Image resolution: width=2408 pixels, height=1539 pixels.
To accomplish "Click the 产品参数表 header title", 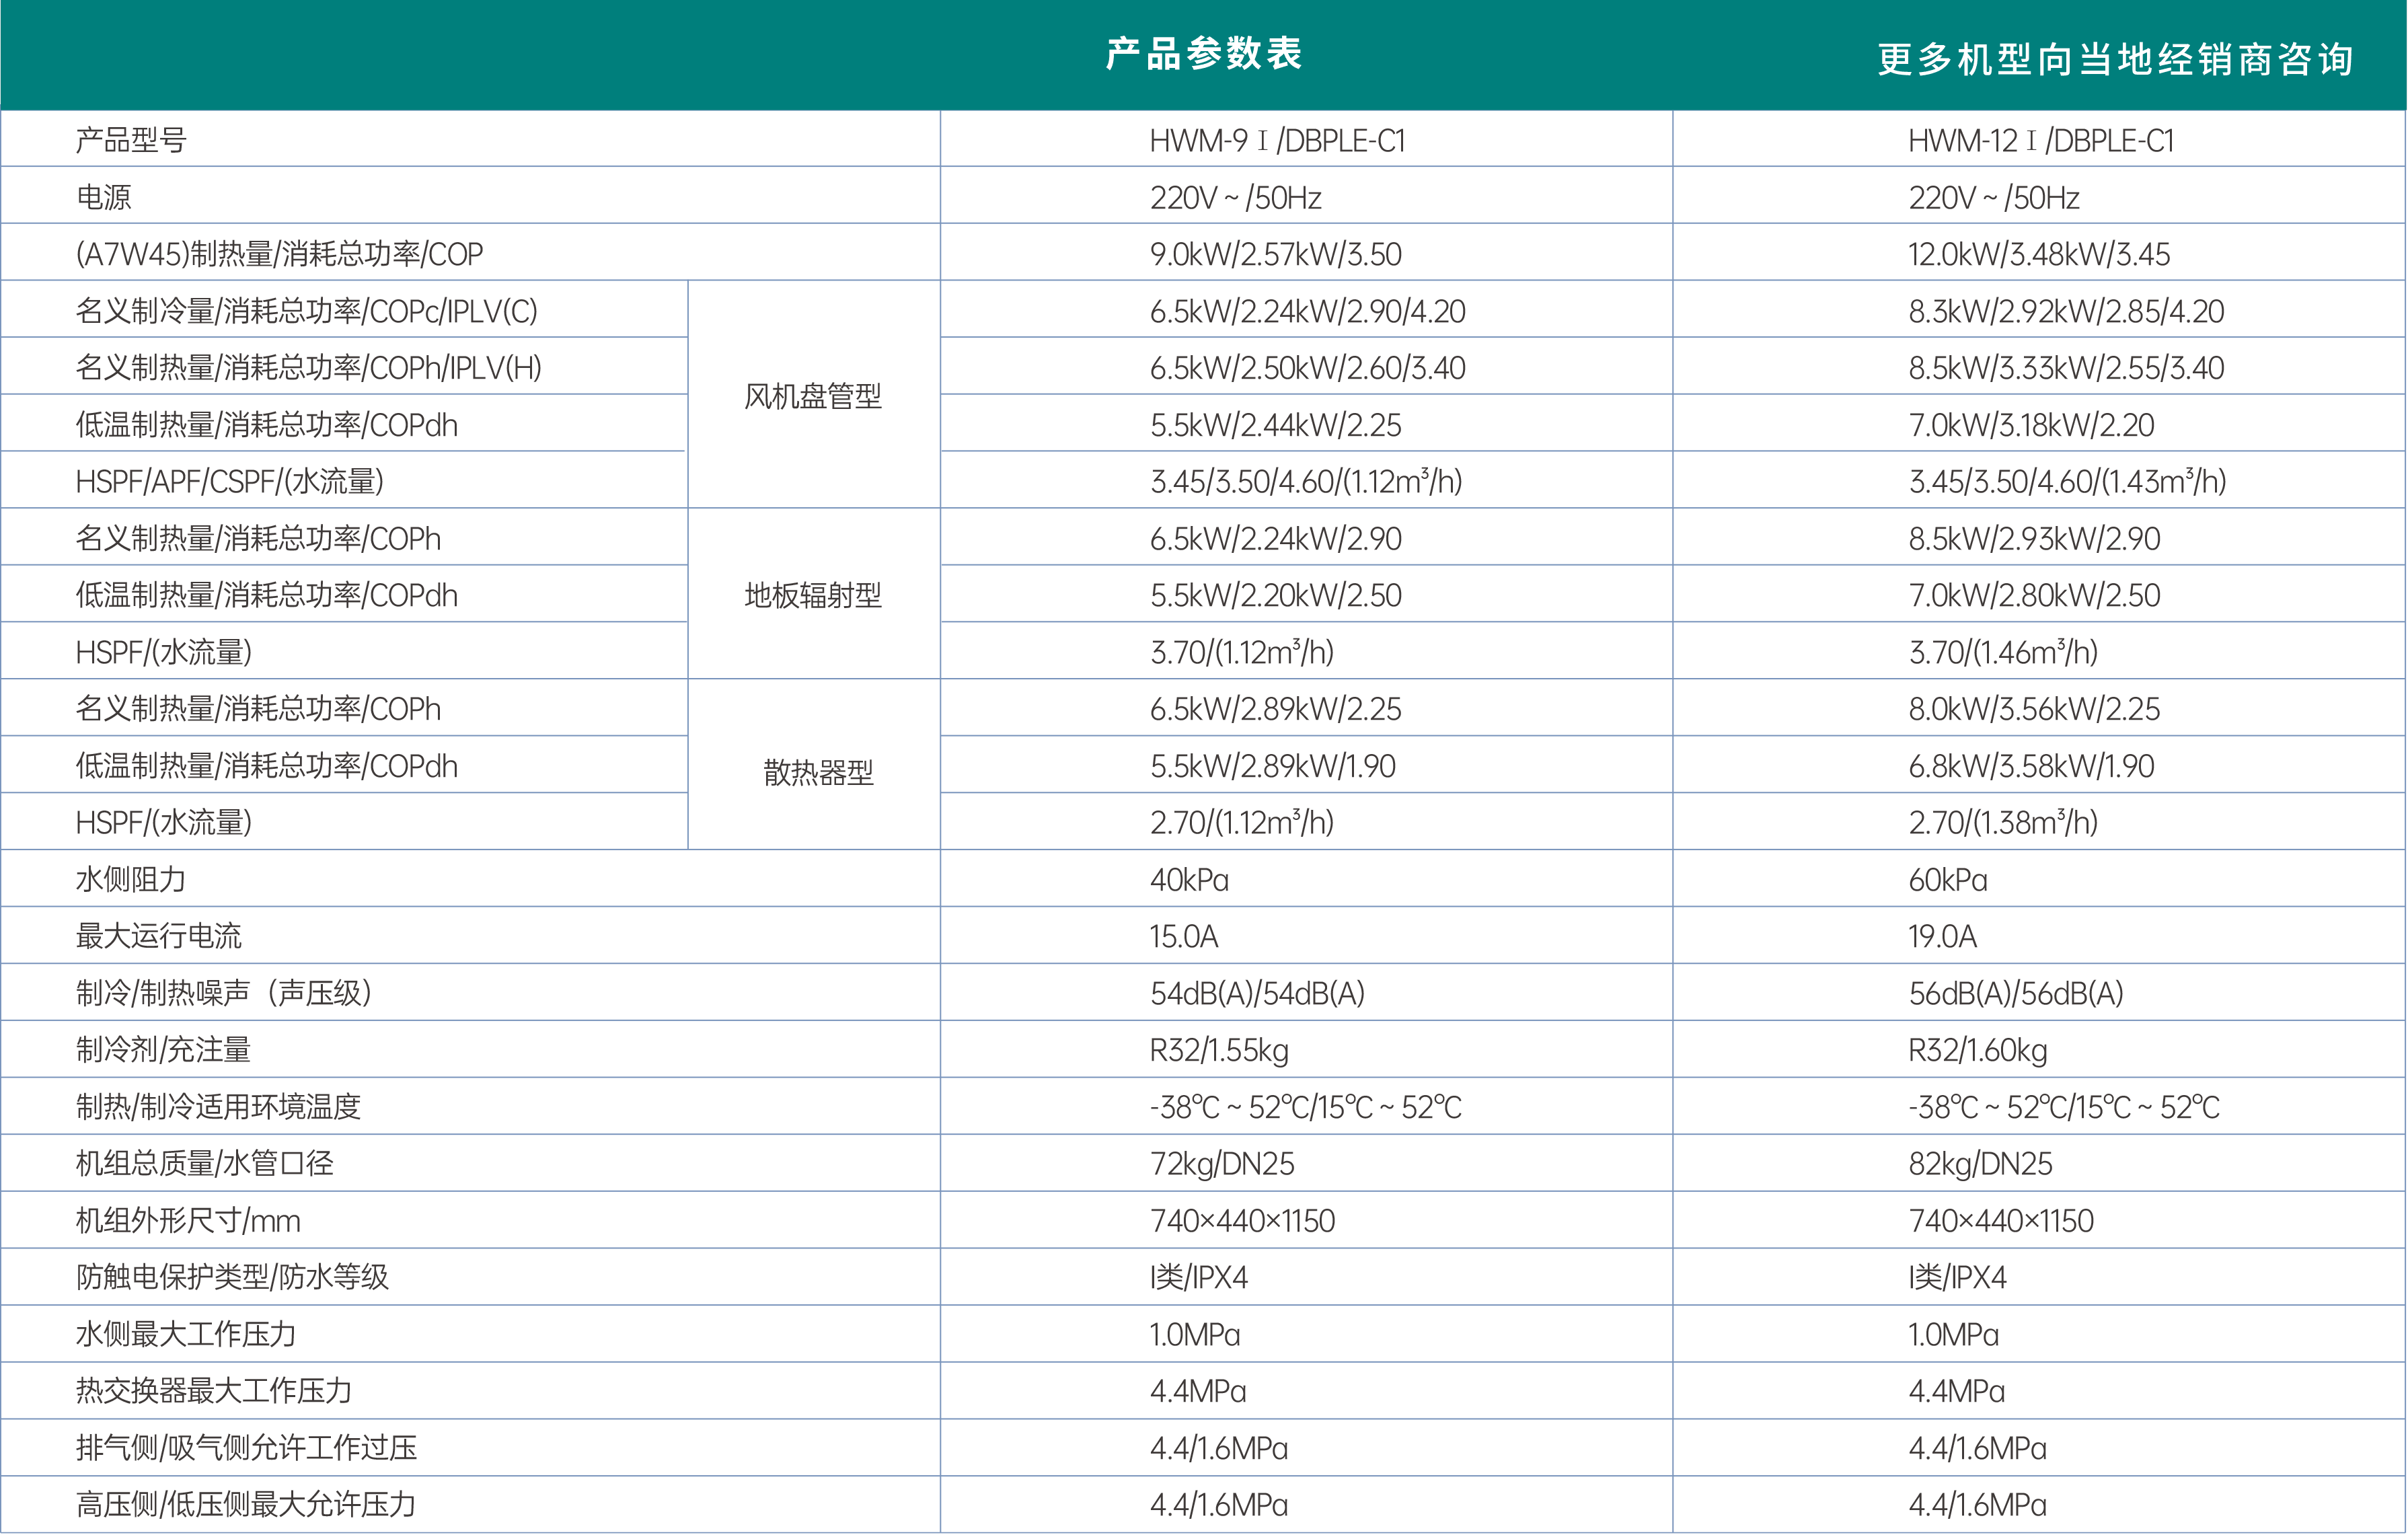I will [x=1203, y=54].
